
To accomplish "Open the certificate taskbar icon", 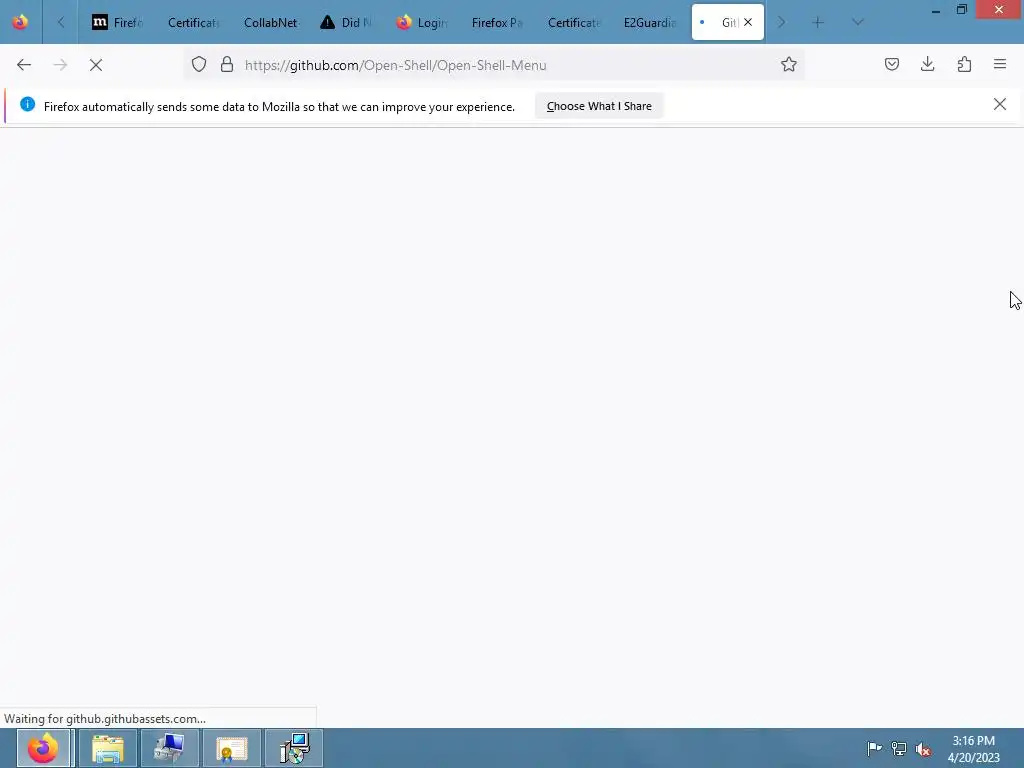I will pyautogui.click(x=232, y=748).
